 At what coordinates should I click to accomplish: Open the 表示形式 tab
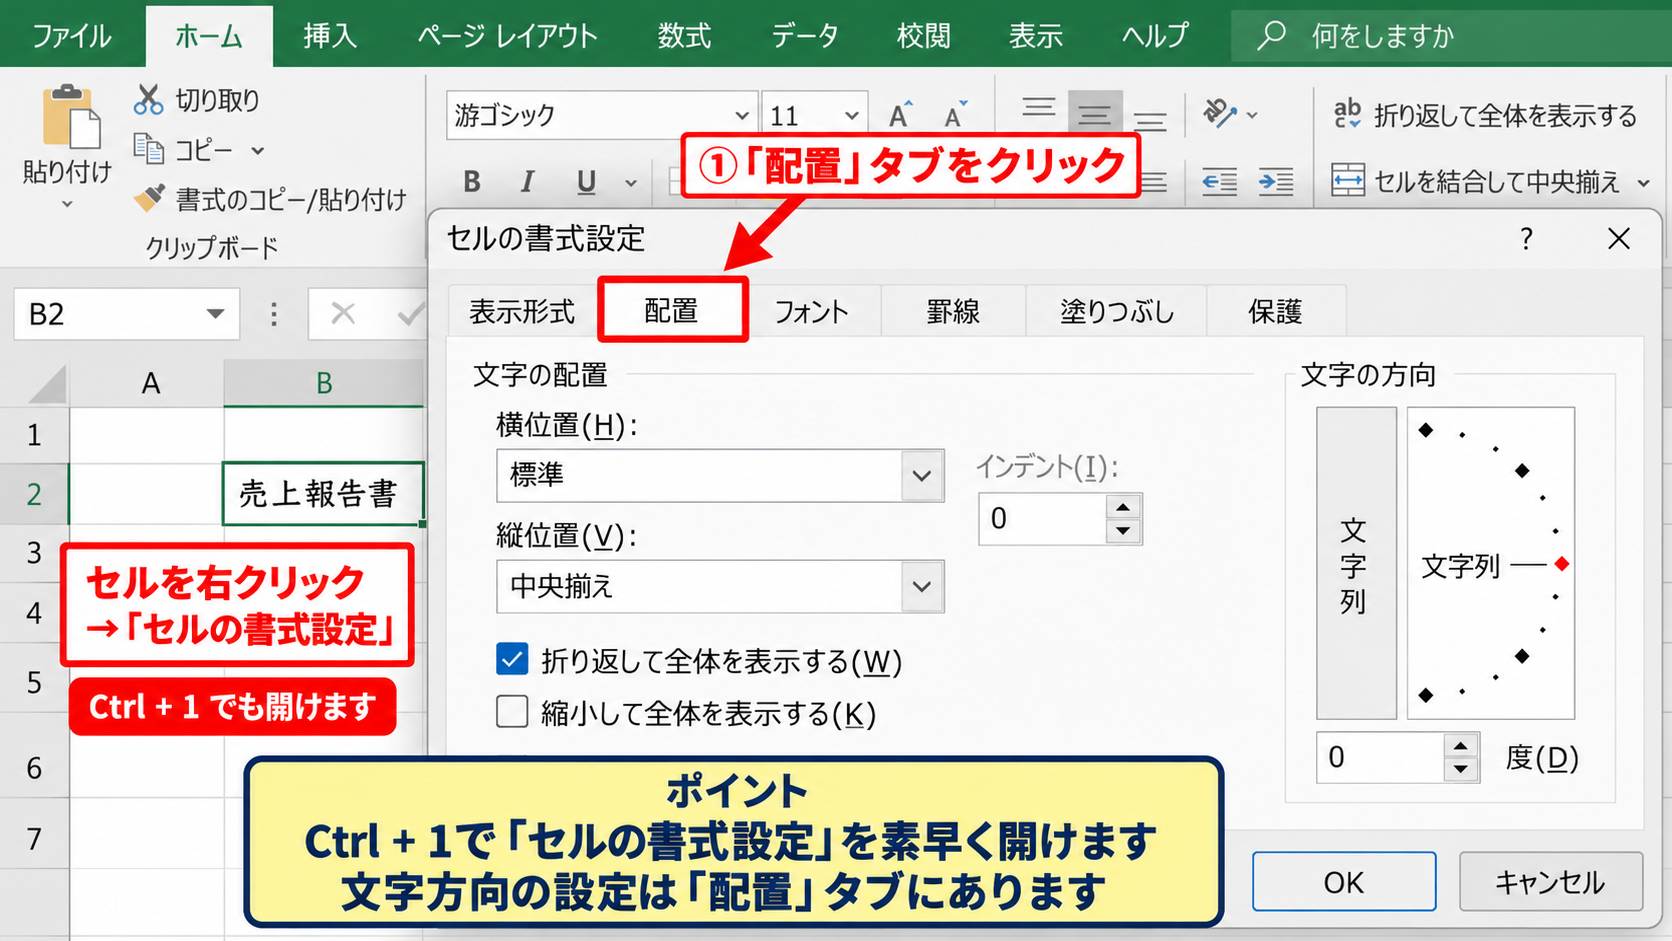pos(522,312)
